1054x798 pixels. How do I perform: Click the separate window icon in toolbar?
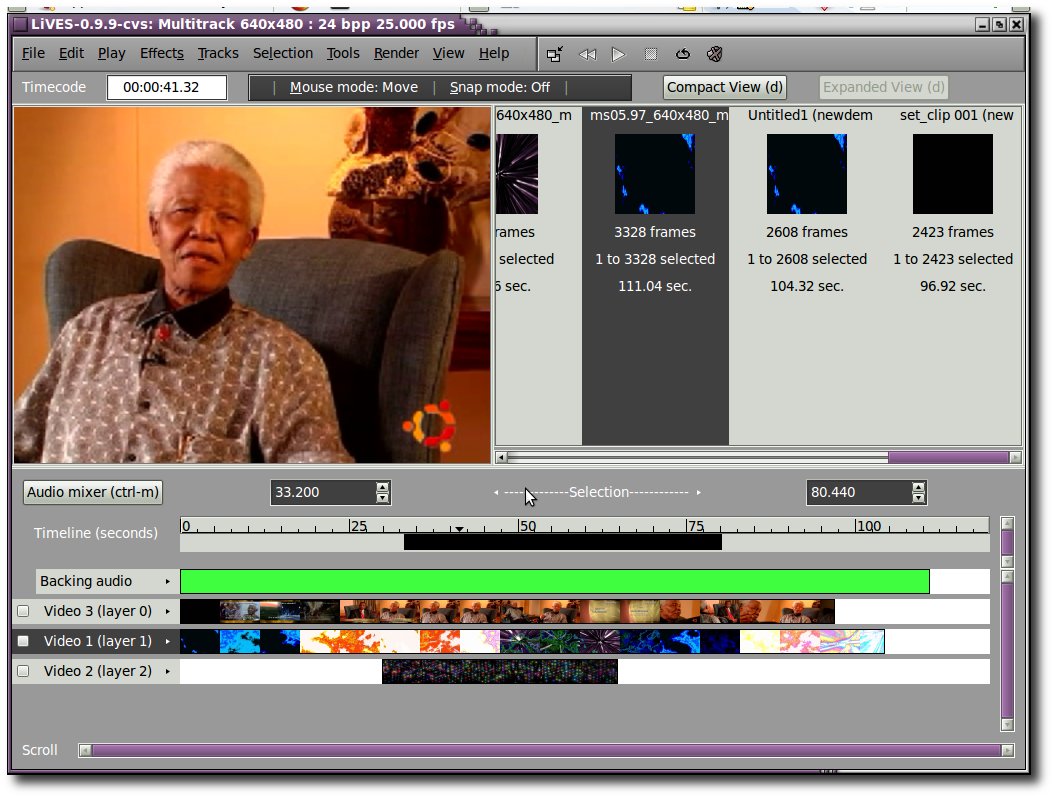coord(555,54)
